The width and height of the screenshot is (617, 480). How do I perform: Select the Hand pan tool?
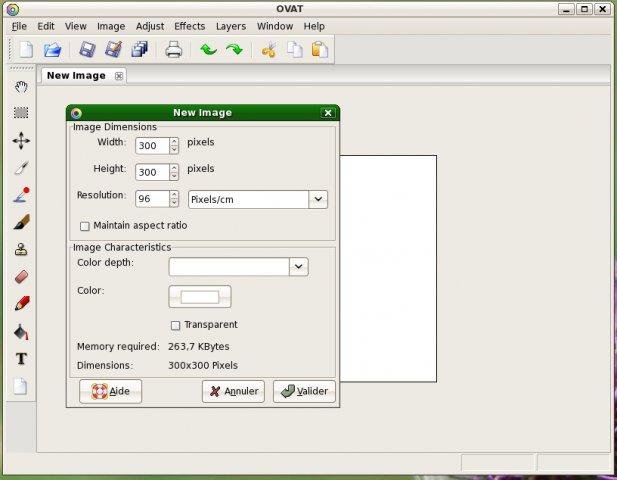(x=21, y=87)
